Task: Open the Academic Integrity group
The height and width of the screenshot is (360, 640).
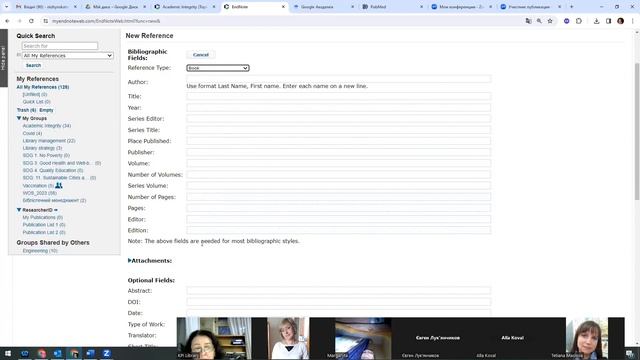Action: [47, 126]
